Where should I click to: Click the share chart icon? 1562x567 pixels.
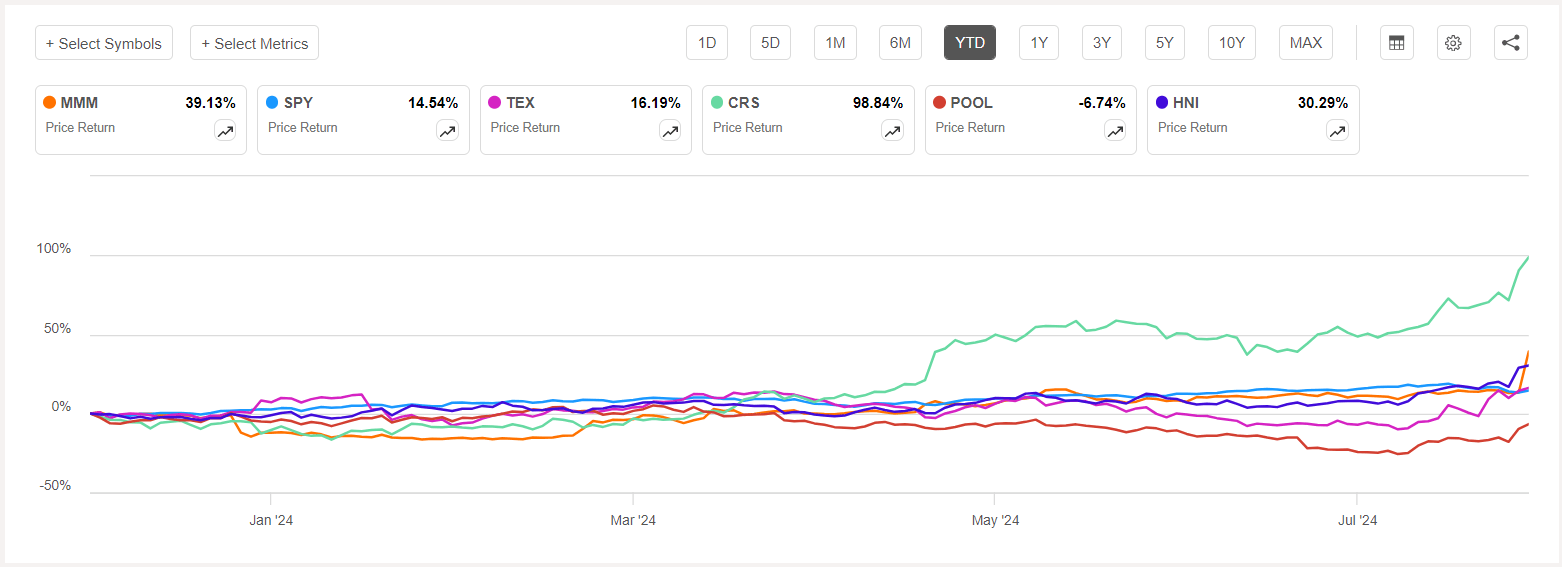(x=1510, y=43)
